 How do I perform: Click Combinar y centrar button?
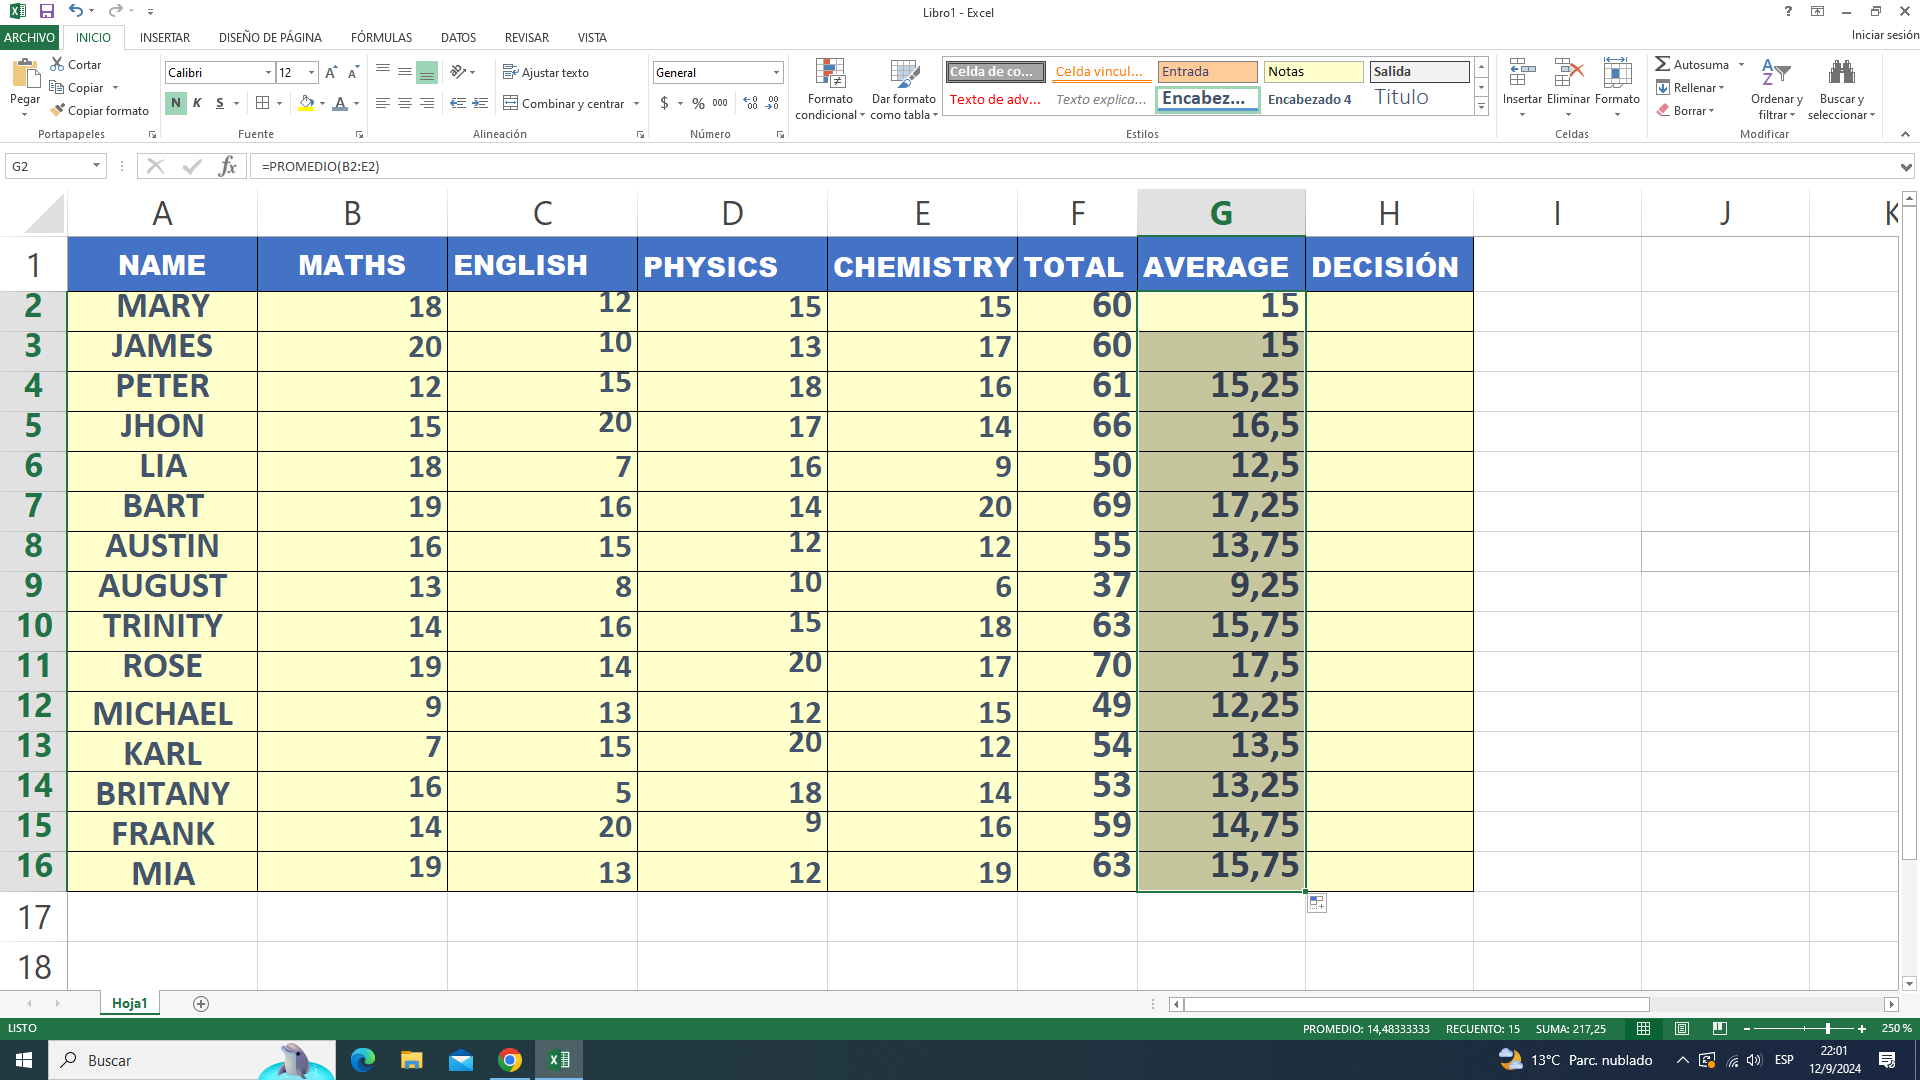click(564, 103)
